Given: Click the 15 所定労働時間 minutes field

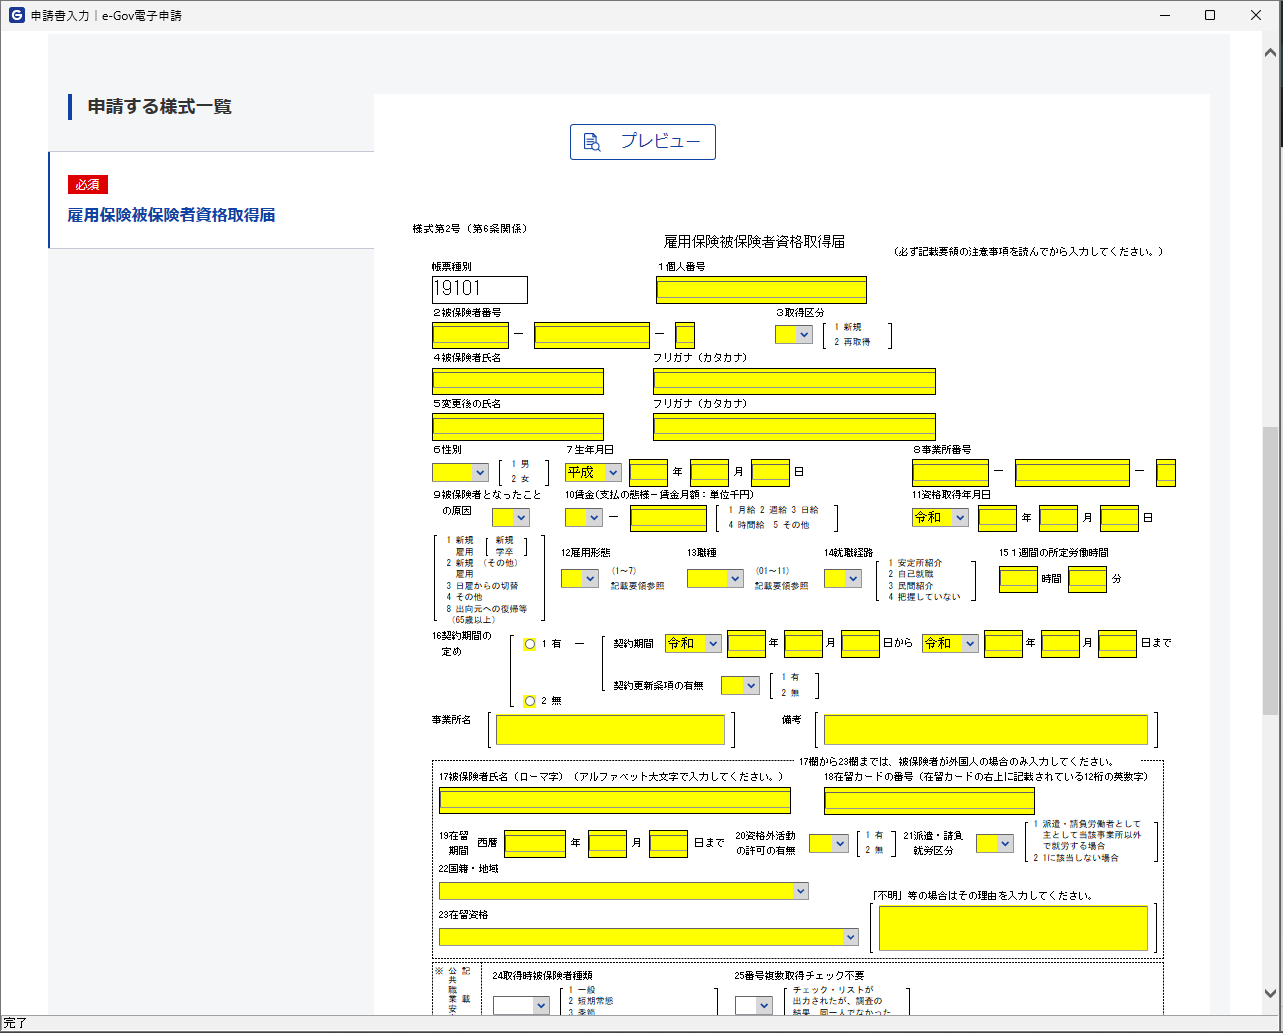Looking at the screenshot, I should pos(1087,578).
